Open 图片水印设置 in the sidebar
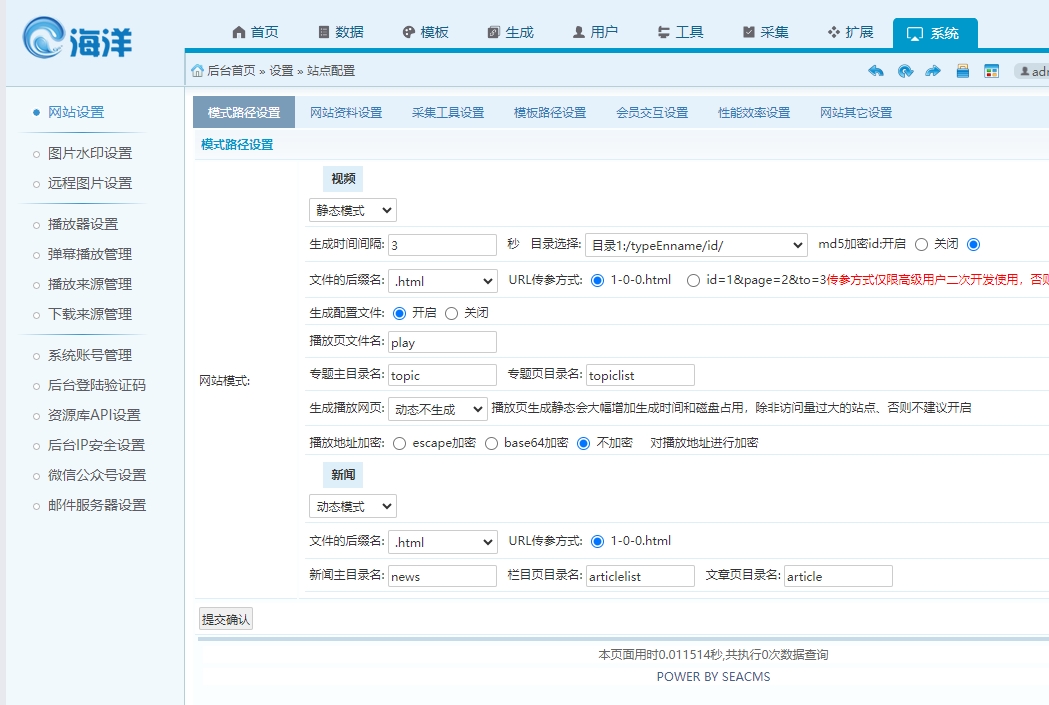 pos(90,153)
